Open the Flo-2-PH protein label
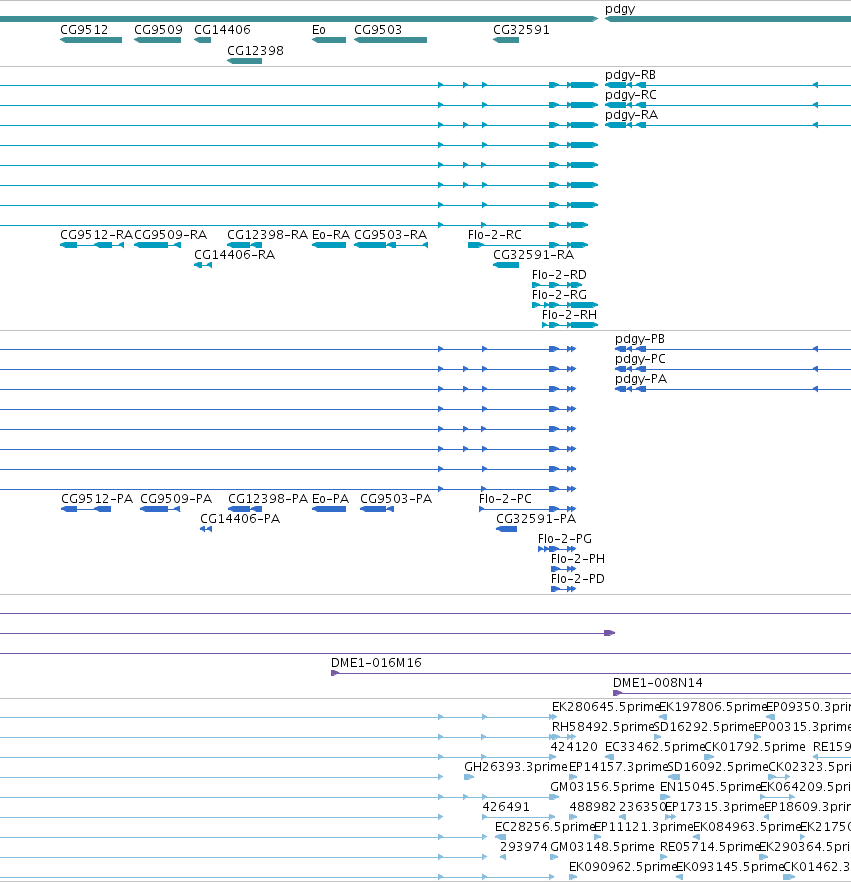This screenshot has height=882, width=851. click(578, 559)
